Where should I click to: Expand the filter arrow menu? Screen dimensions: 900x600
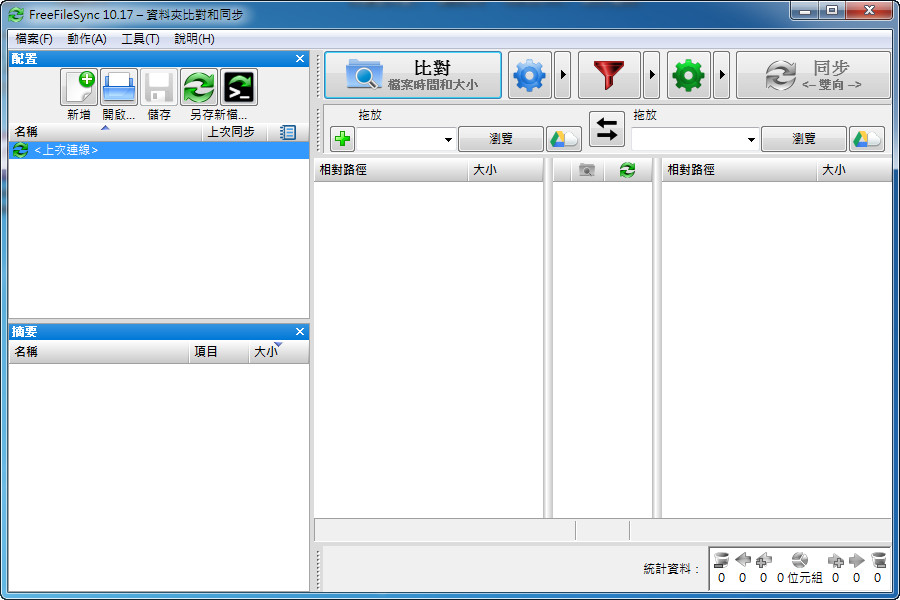(x=651, y=75)
